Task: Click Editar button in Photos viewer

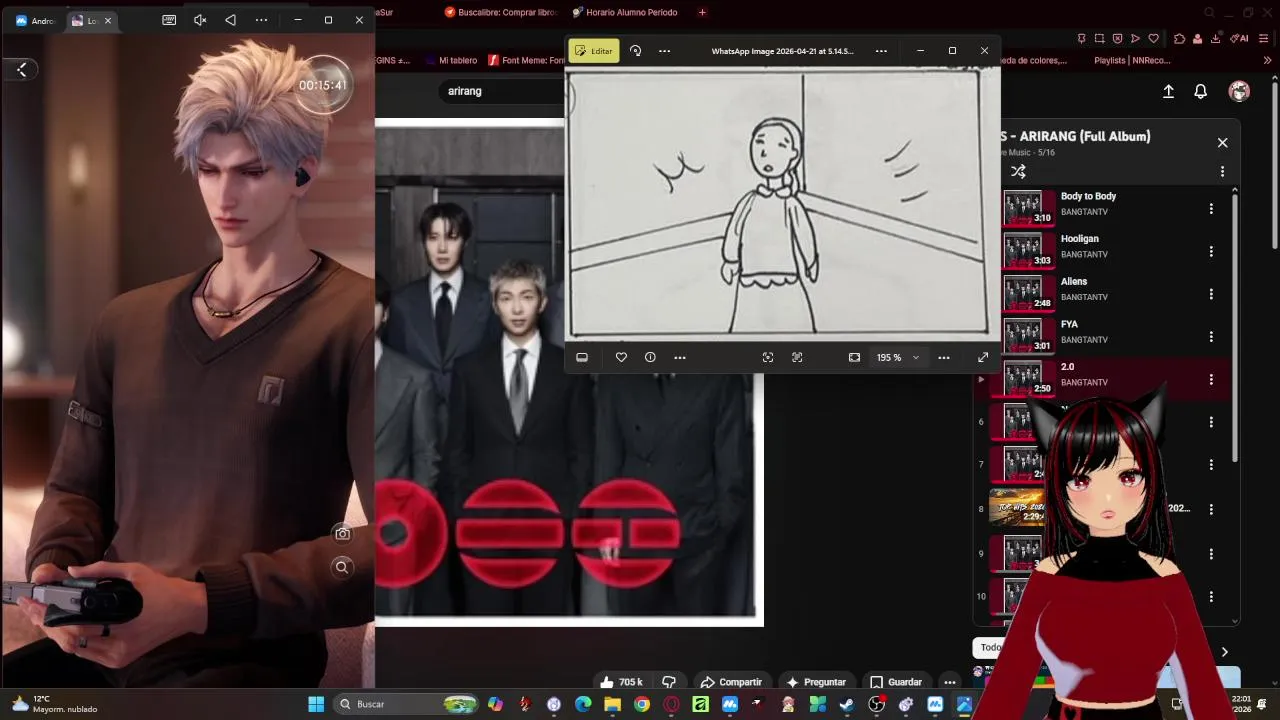Action: (594, 51)
